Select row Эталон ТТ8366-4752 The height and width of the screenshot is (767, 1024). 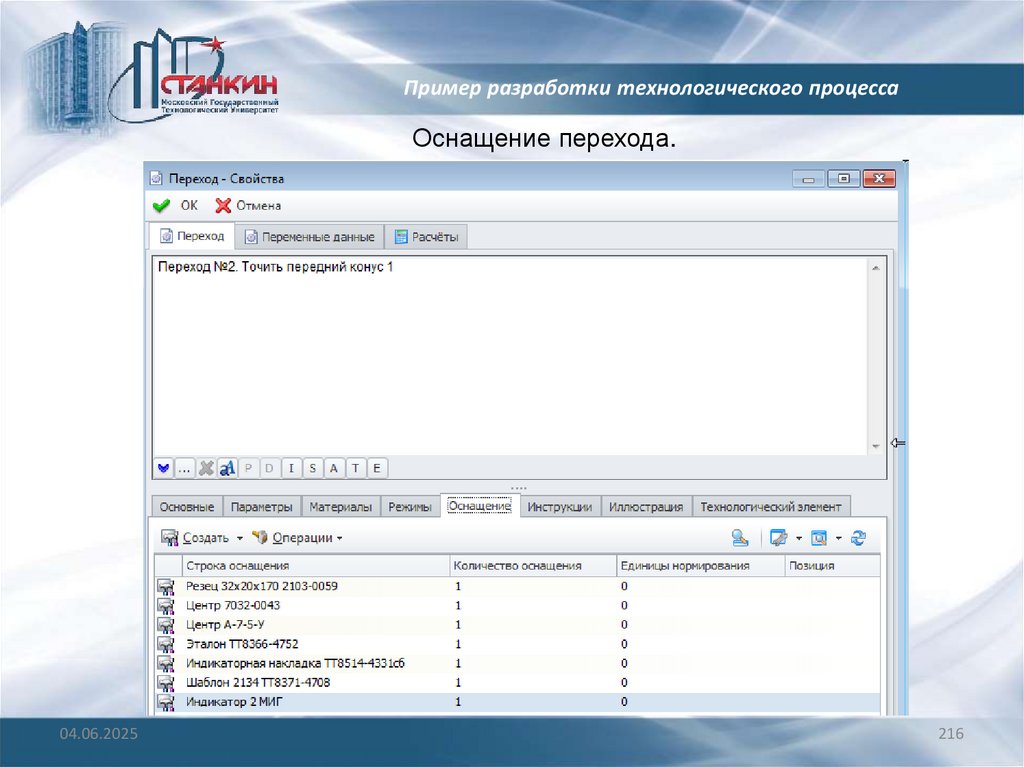518,644
